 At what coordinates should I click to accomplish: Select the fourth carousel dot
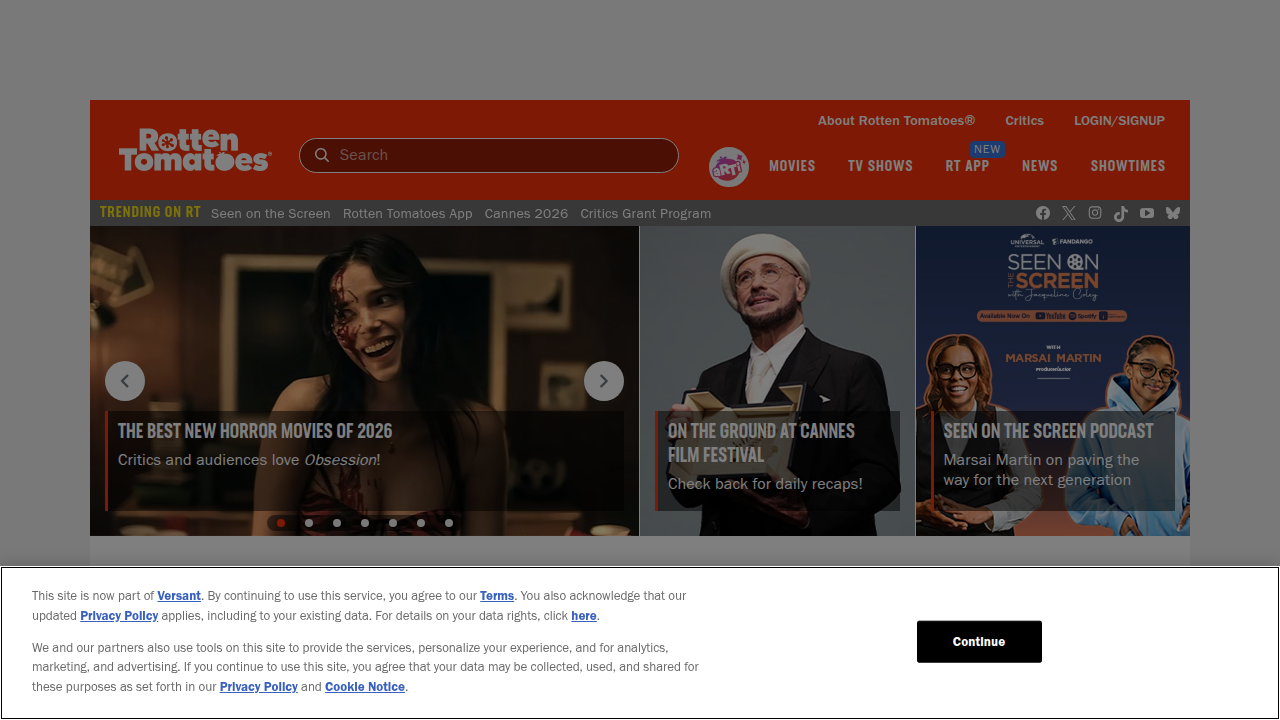click(365, 523)
